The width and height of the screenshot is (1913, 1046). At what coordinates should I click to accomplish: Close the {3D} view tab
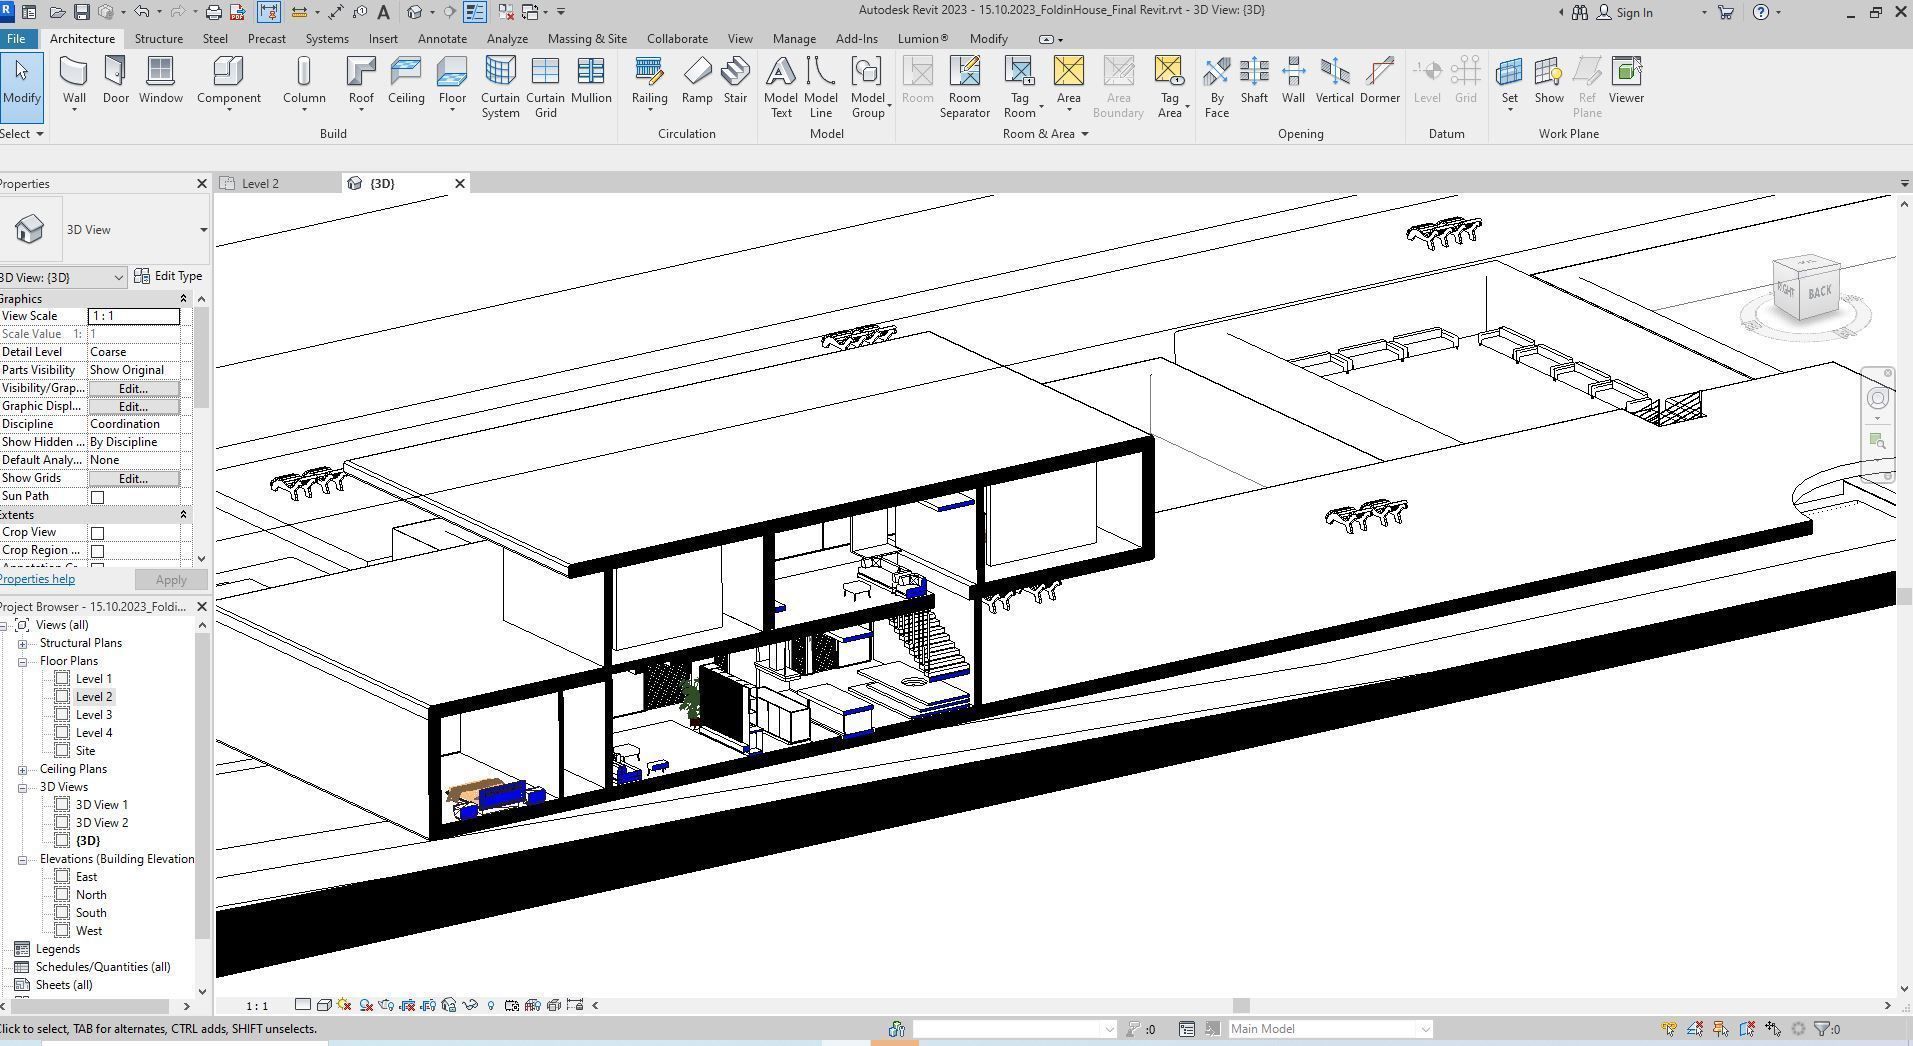[460, 184]
